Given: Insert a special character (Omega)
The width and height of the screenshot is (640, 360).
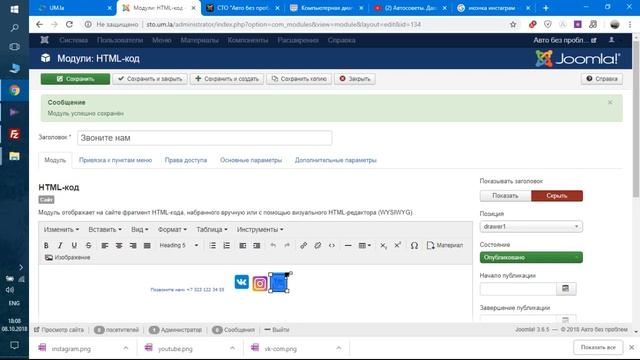Looking at the screenshot, I should point(414,245).
